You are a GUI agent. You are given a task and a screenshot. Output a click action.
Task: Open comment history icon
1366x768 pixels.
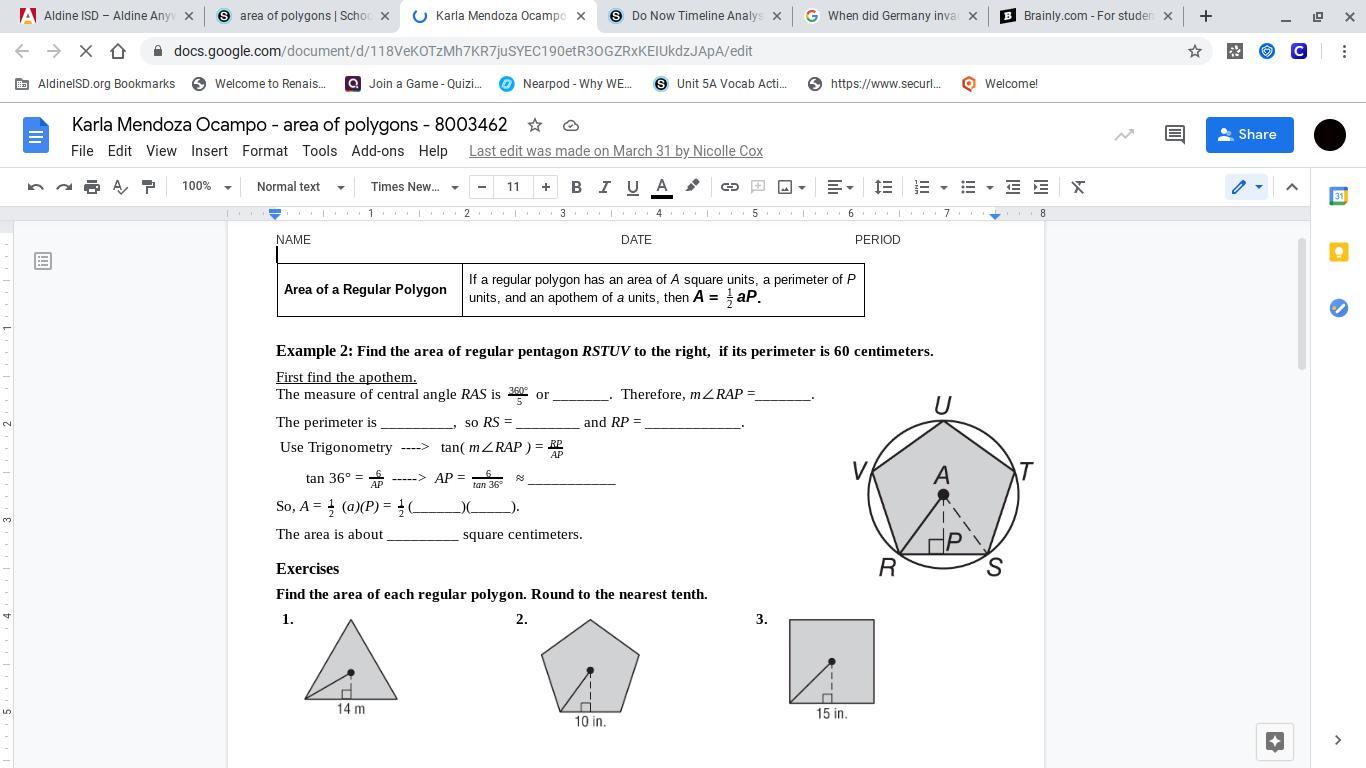1175,134
